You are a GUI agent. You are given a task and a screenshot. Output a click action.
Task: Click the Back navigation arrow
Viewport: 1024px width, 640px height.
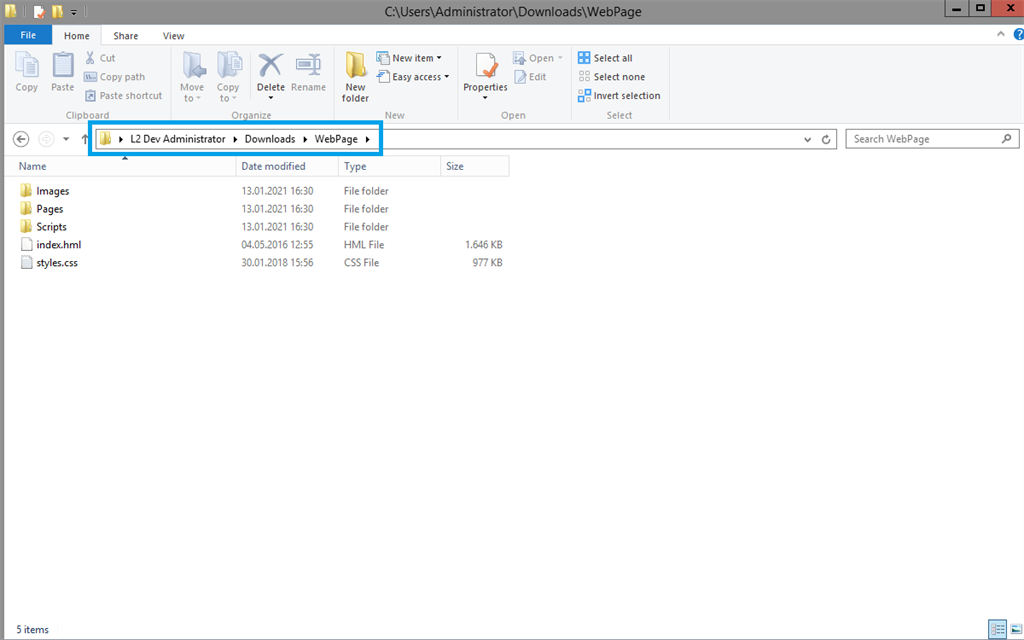click(x=21, y=139)
